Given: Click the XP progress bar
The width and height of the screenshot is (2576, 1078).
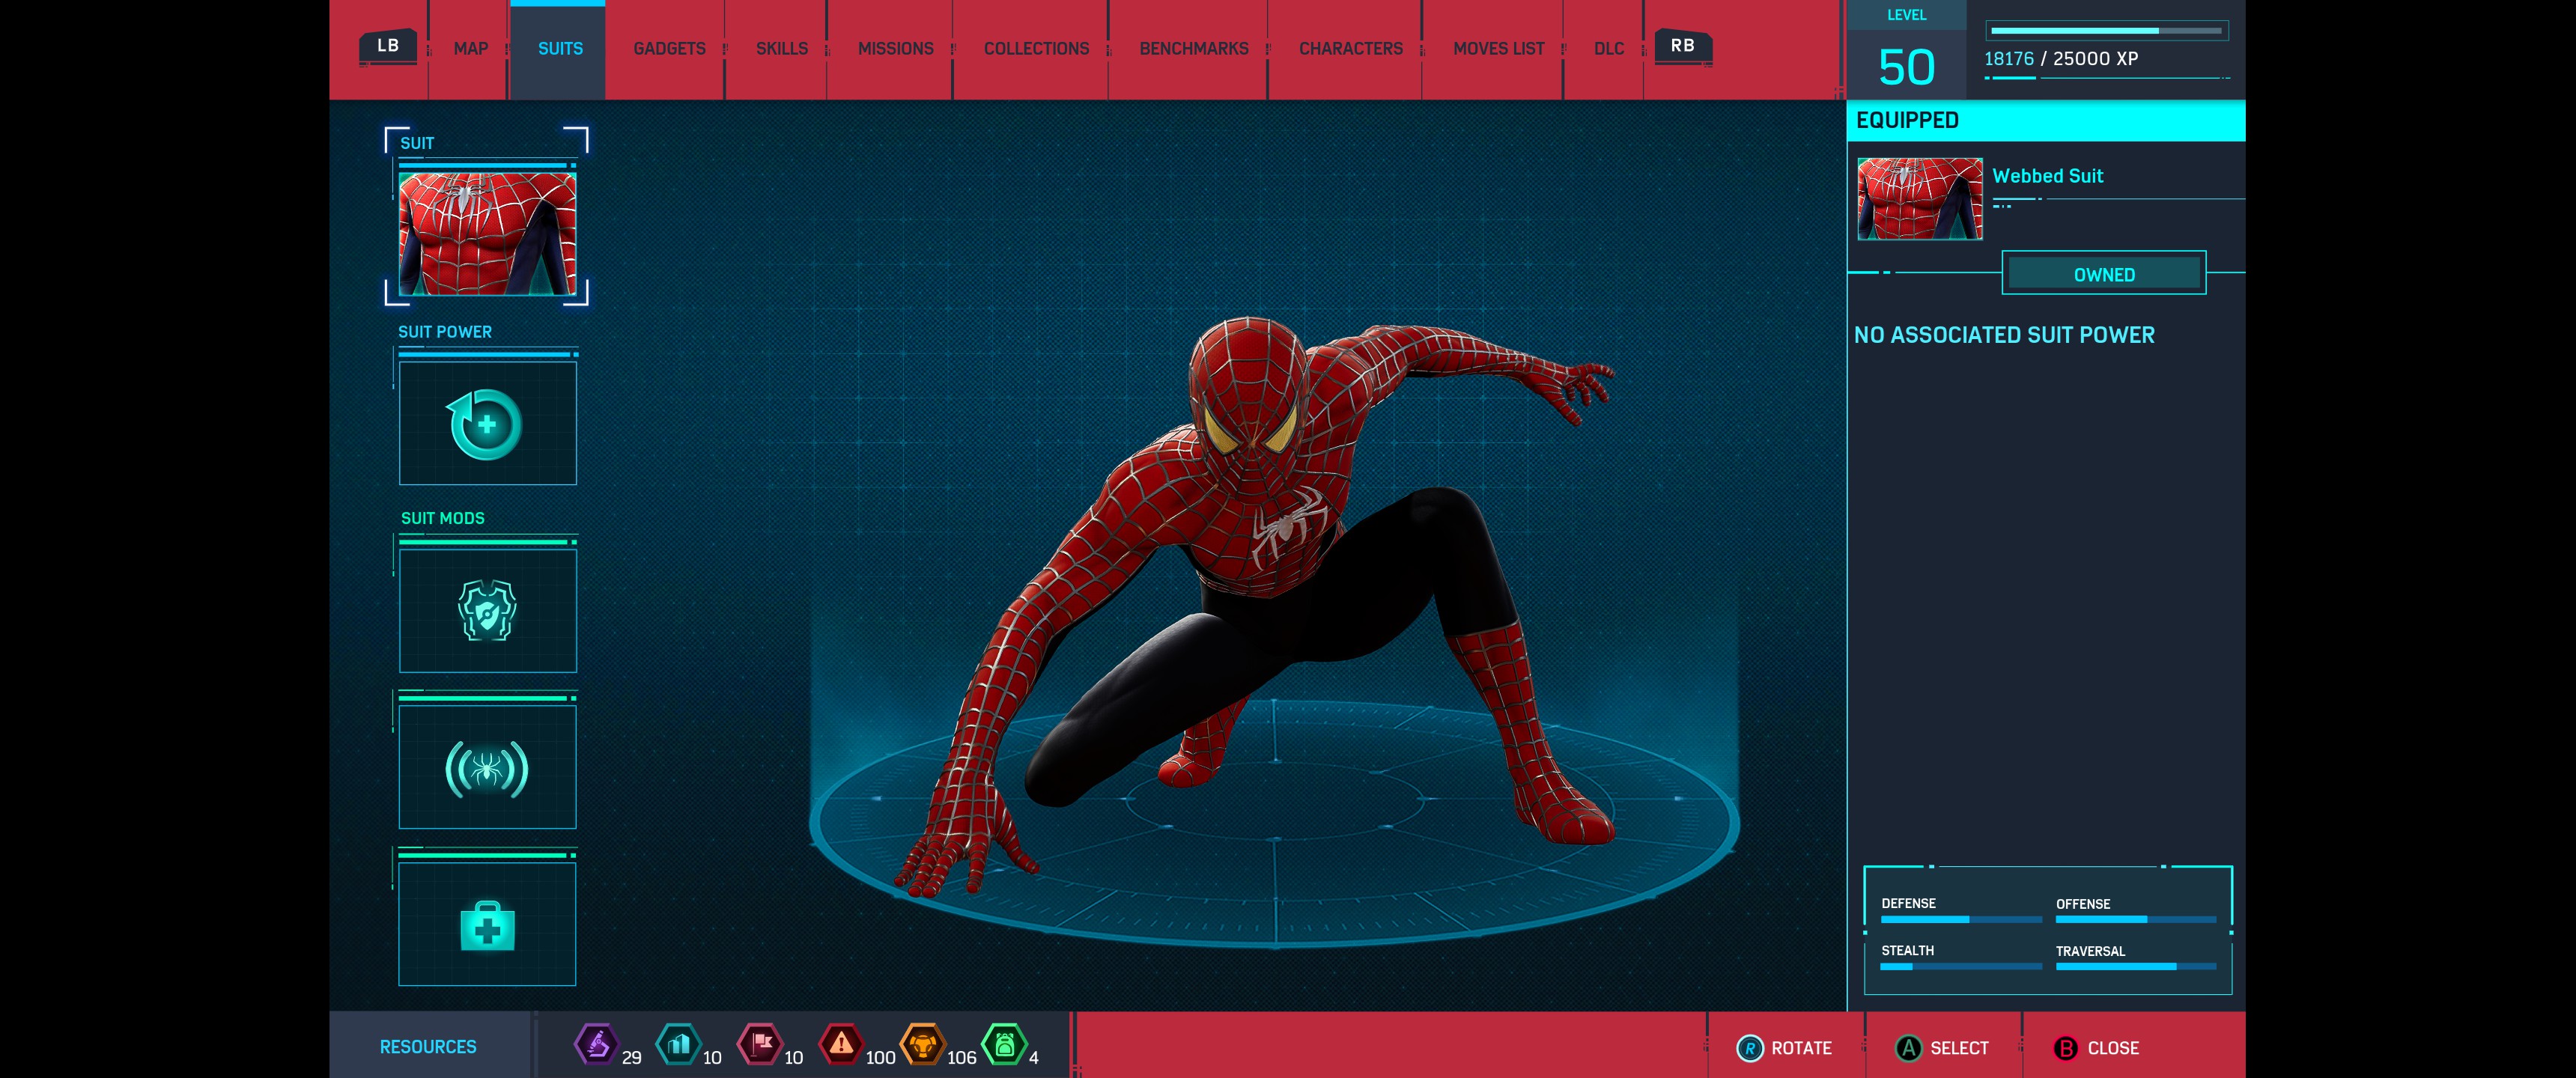Looking at the screenshot, I should pyautogui.click(x=2106, y=31).
